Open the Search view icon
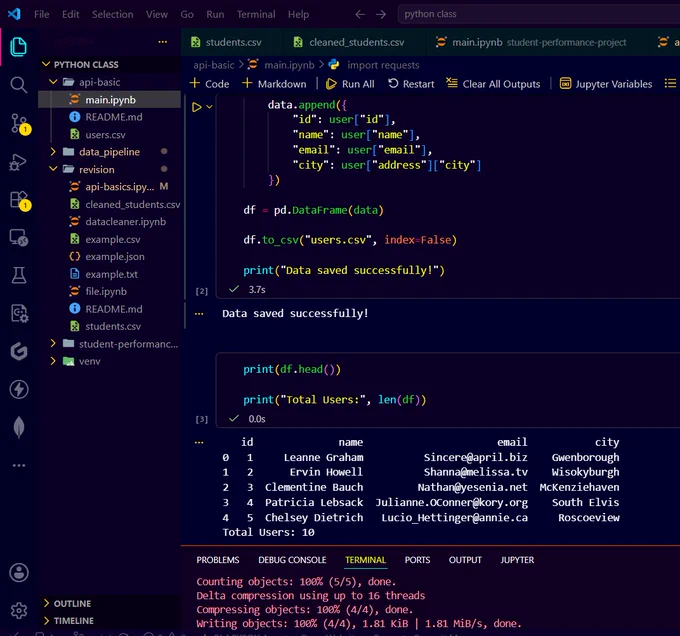Image resolution: width=680 pixels, height=636 pixels. pyautogui.click(x=18, y=85)
